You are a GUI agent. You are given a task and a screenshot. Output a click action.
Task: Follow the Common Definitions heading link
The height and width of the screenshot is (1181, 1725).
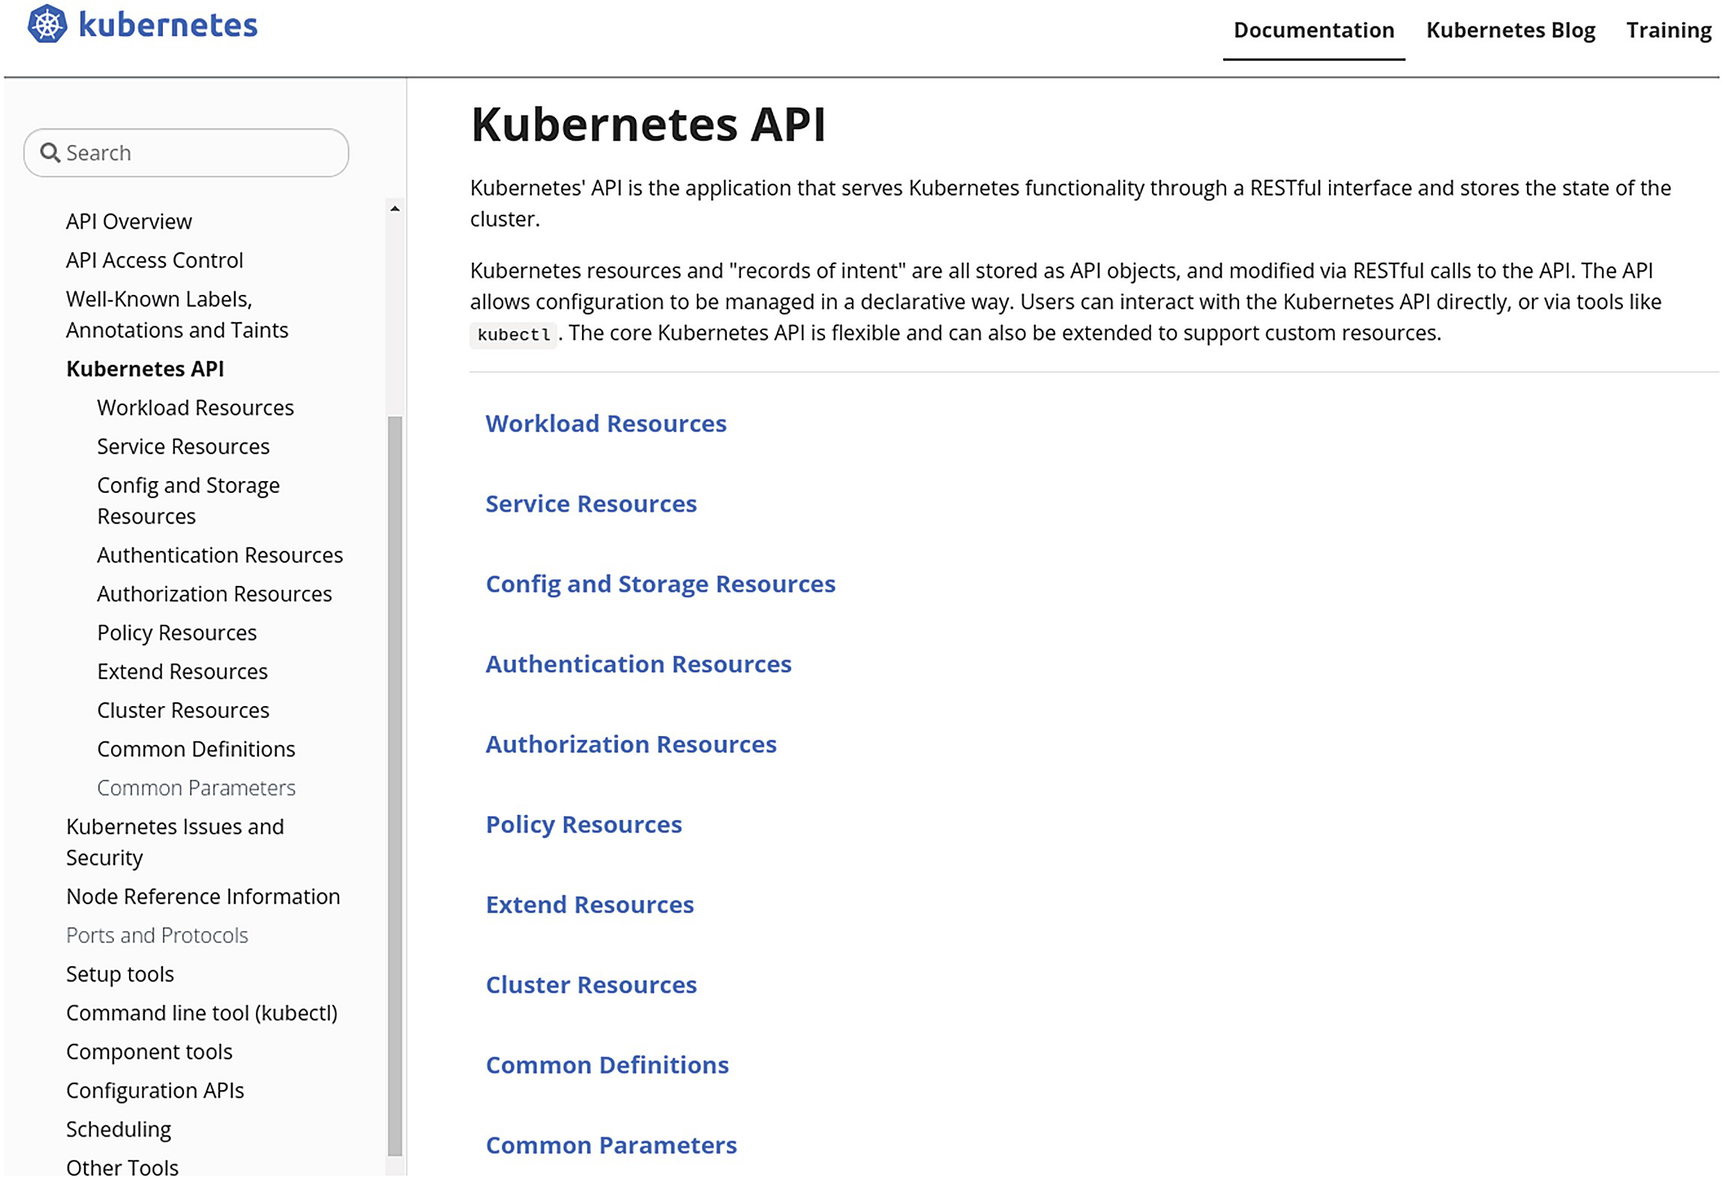pos(607,1065)
